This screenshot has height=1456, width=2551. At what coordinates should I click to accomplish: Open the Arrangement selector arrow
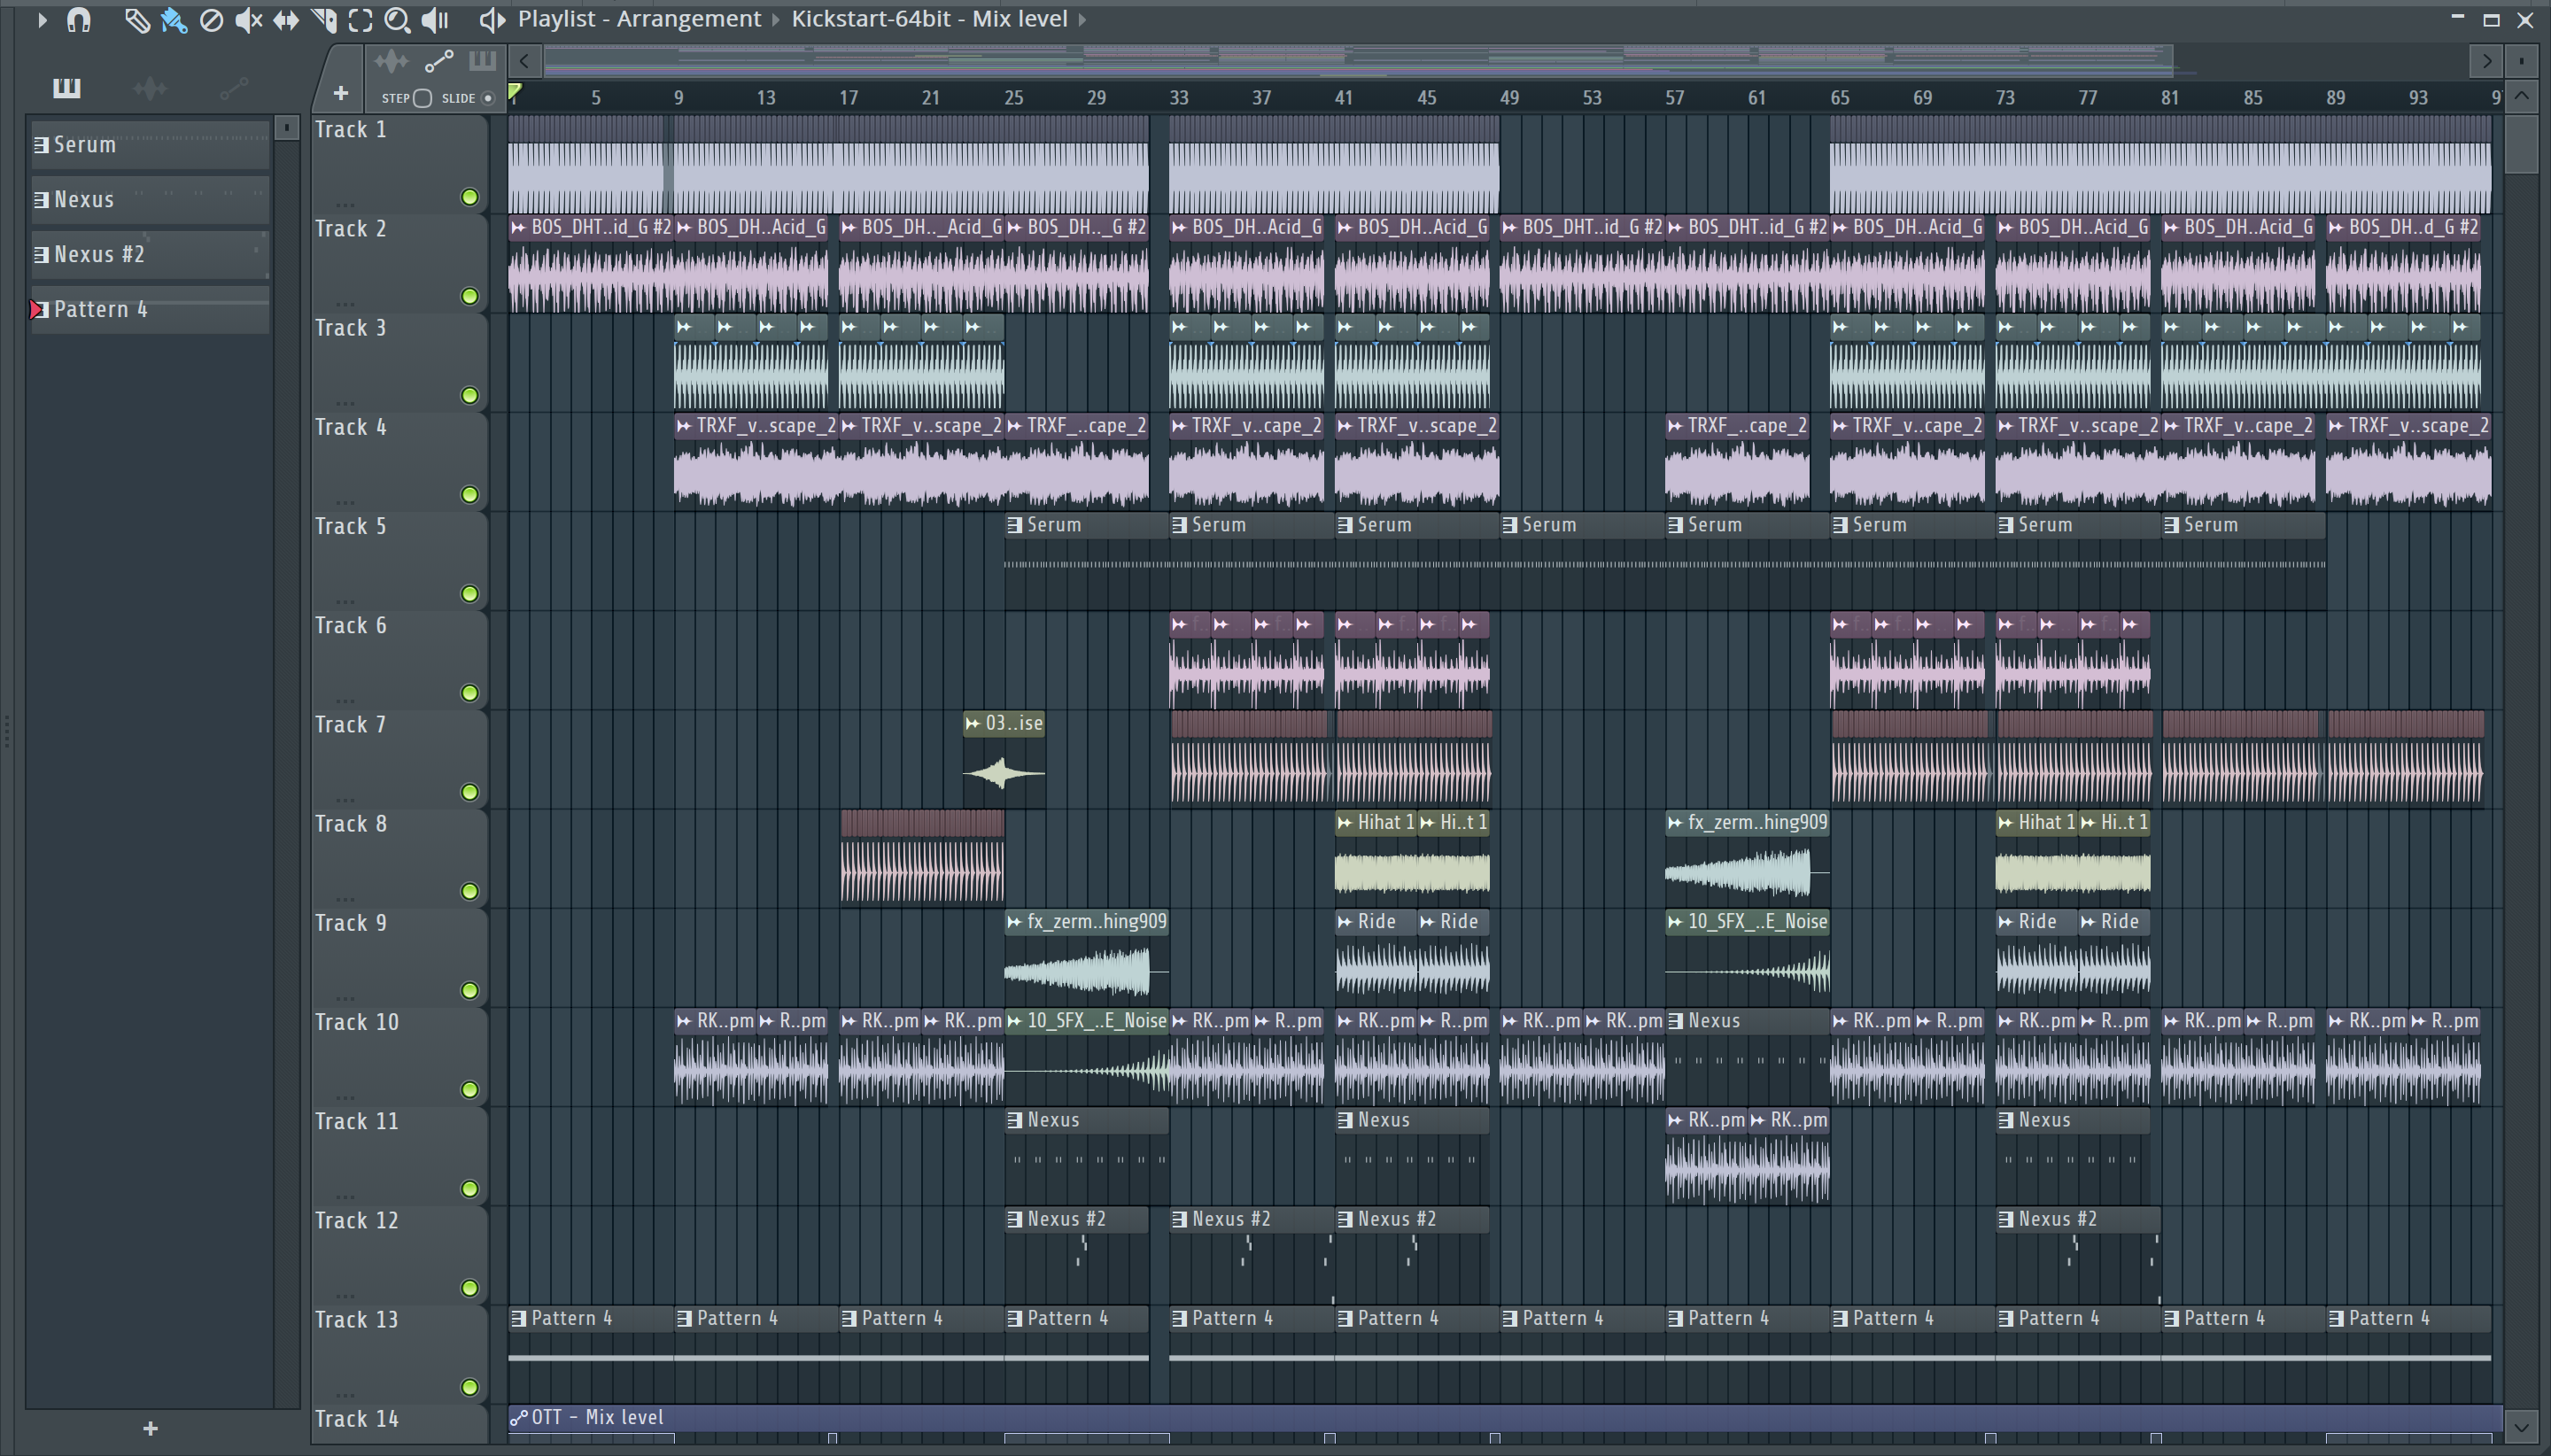(x=775, y=19)
